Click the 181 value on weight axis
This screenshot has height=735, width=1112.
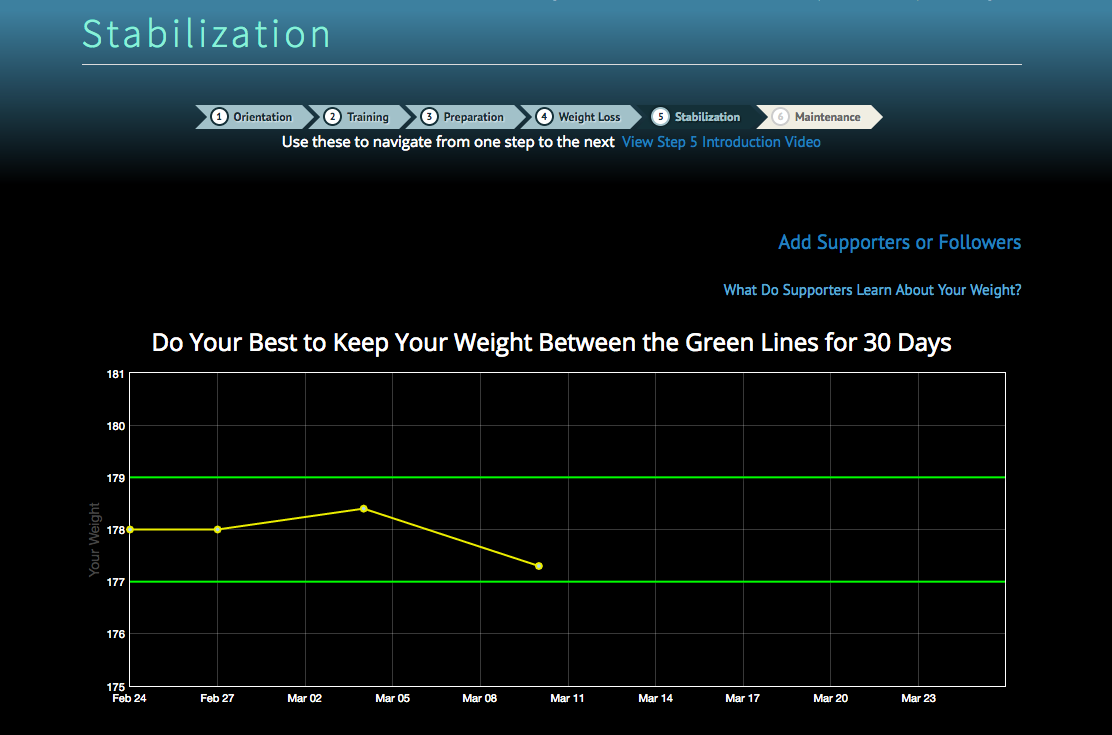[x=115, y=374]
